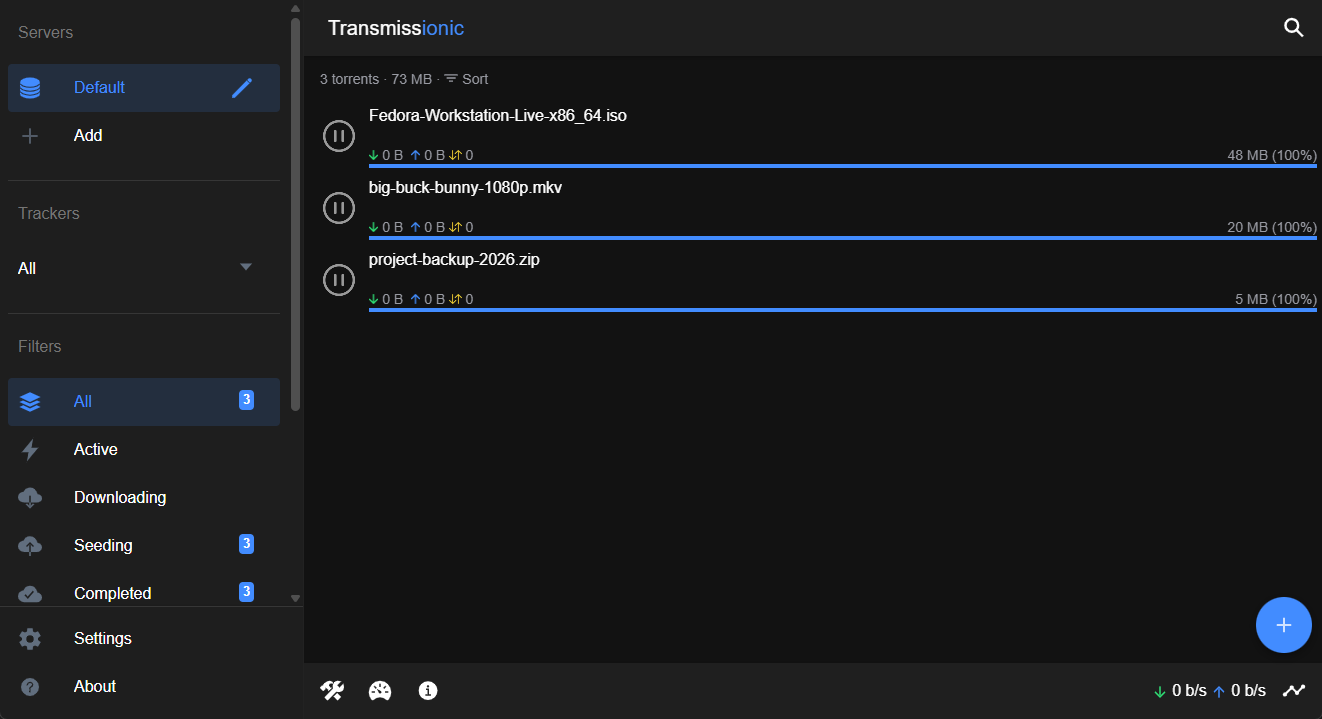Open the statistics chart line icon
The image size is (1322, 719).
pos(1294,691)
